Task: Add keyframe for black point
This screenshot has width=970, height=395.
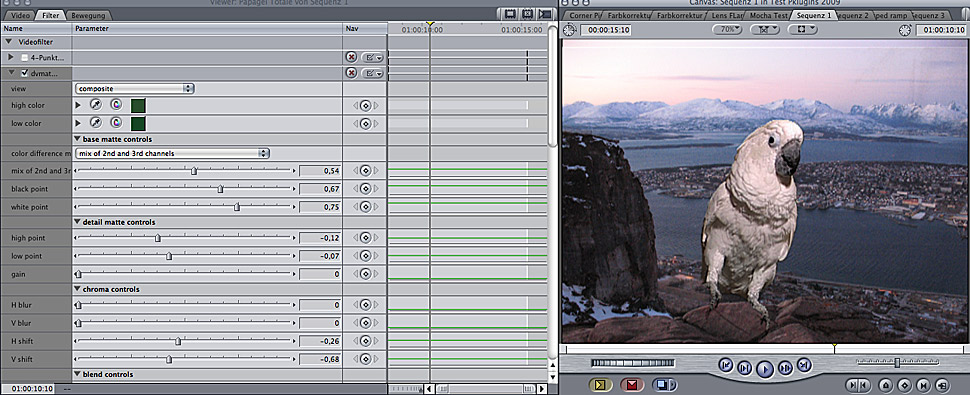Action: [365, 189]
